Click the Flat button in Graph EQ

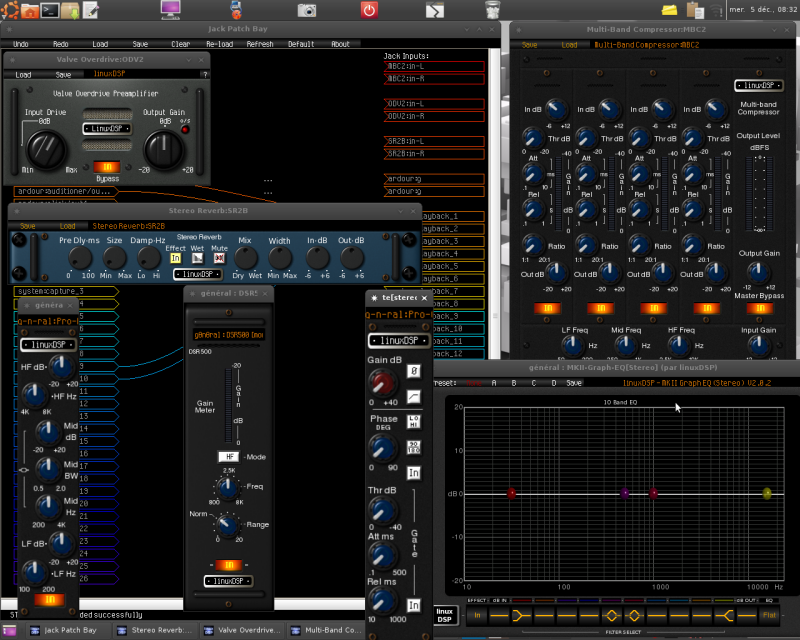[x=769, y=615]
